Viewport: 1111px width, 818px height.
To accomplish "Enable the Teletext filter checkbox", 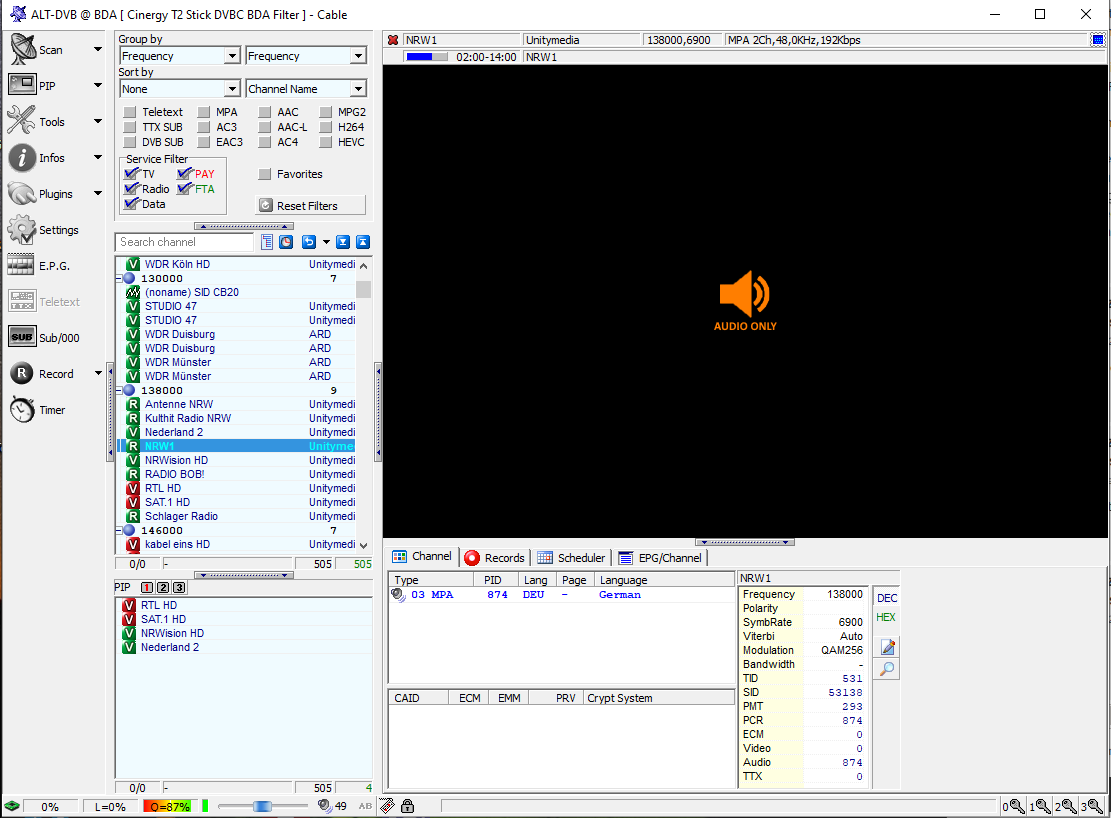I will point(130,113).
